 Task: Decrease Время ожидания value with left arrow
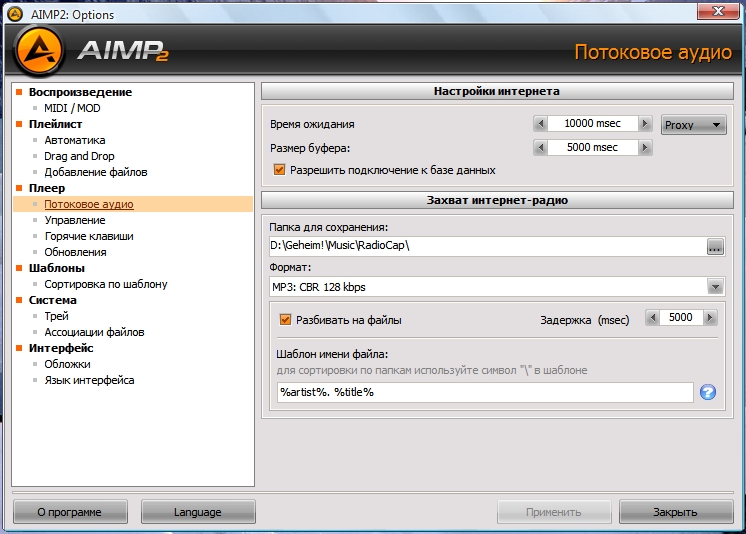[x=540, y=124]
